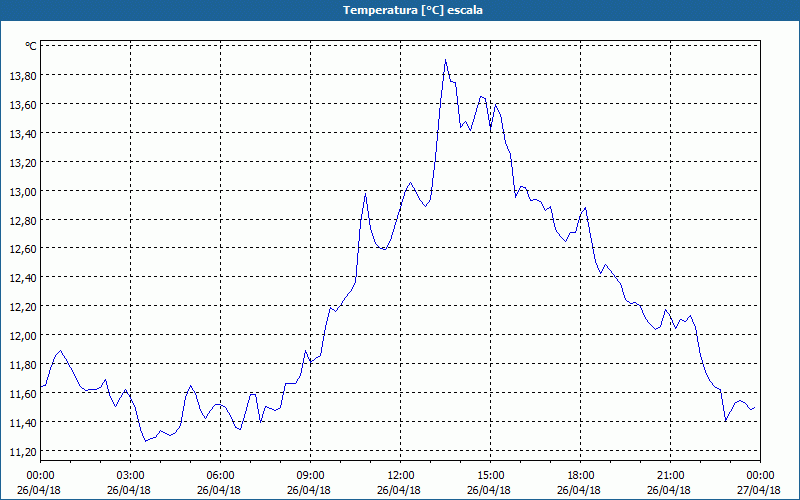
Task: Select the 12,20 y-axis label
Action: (x=23, y=307)
